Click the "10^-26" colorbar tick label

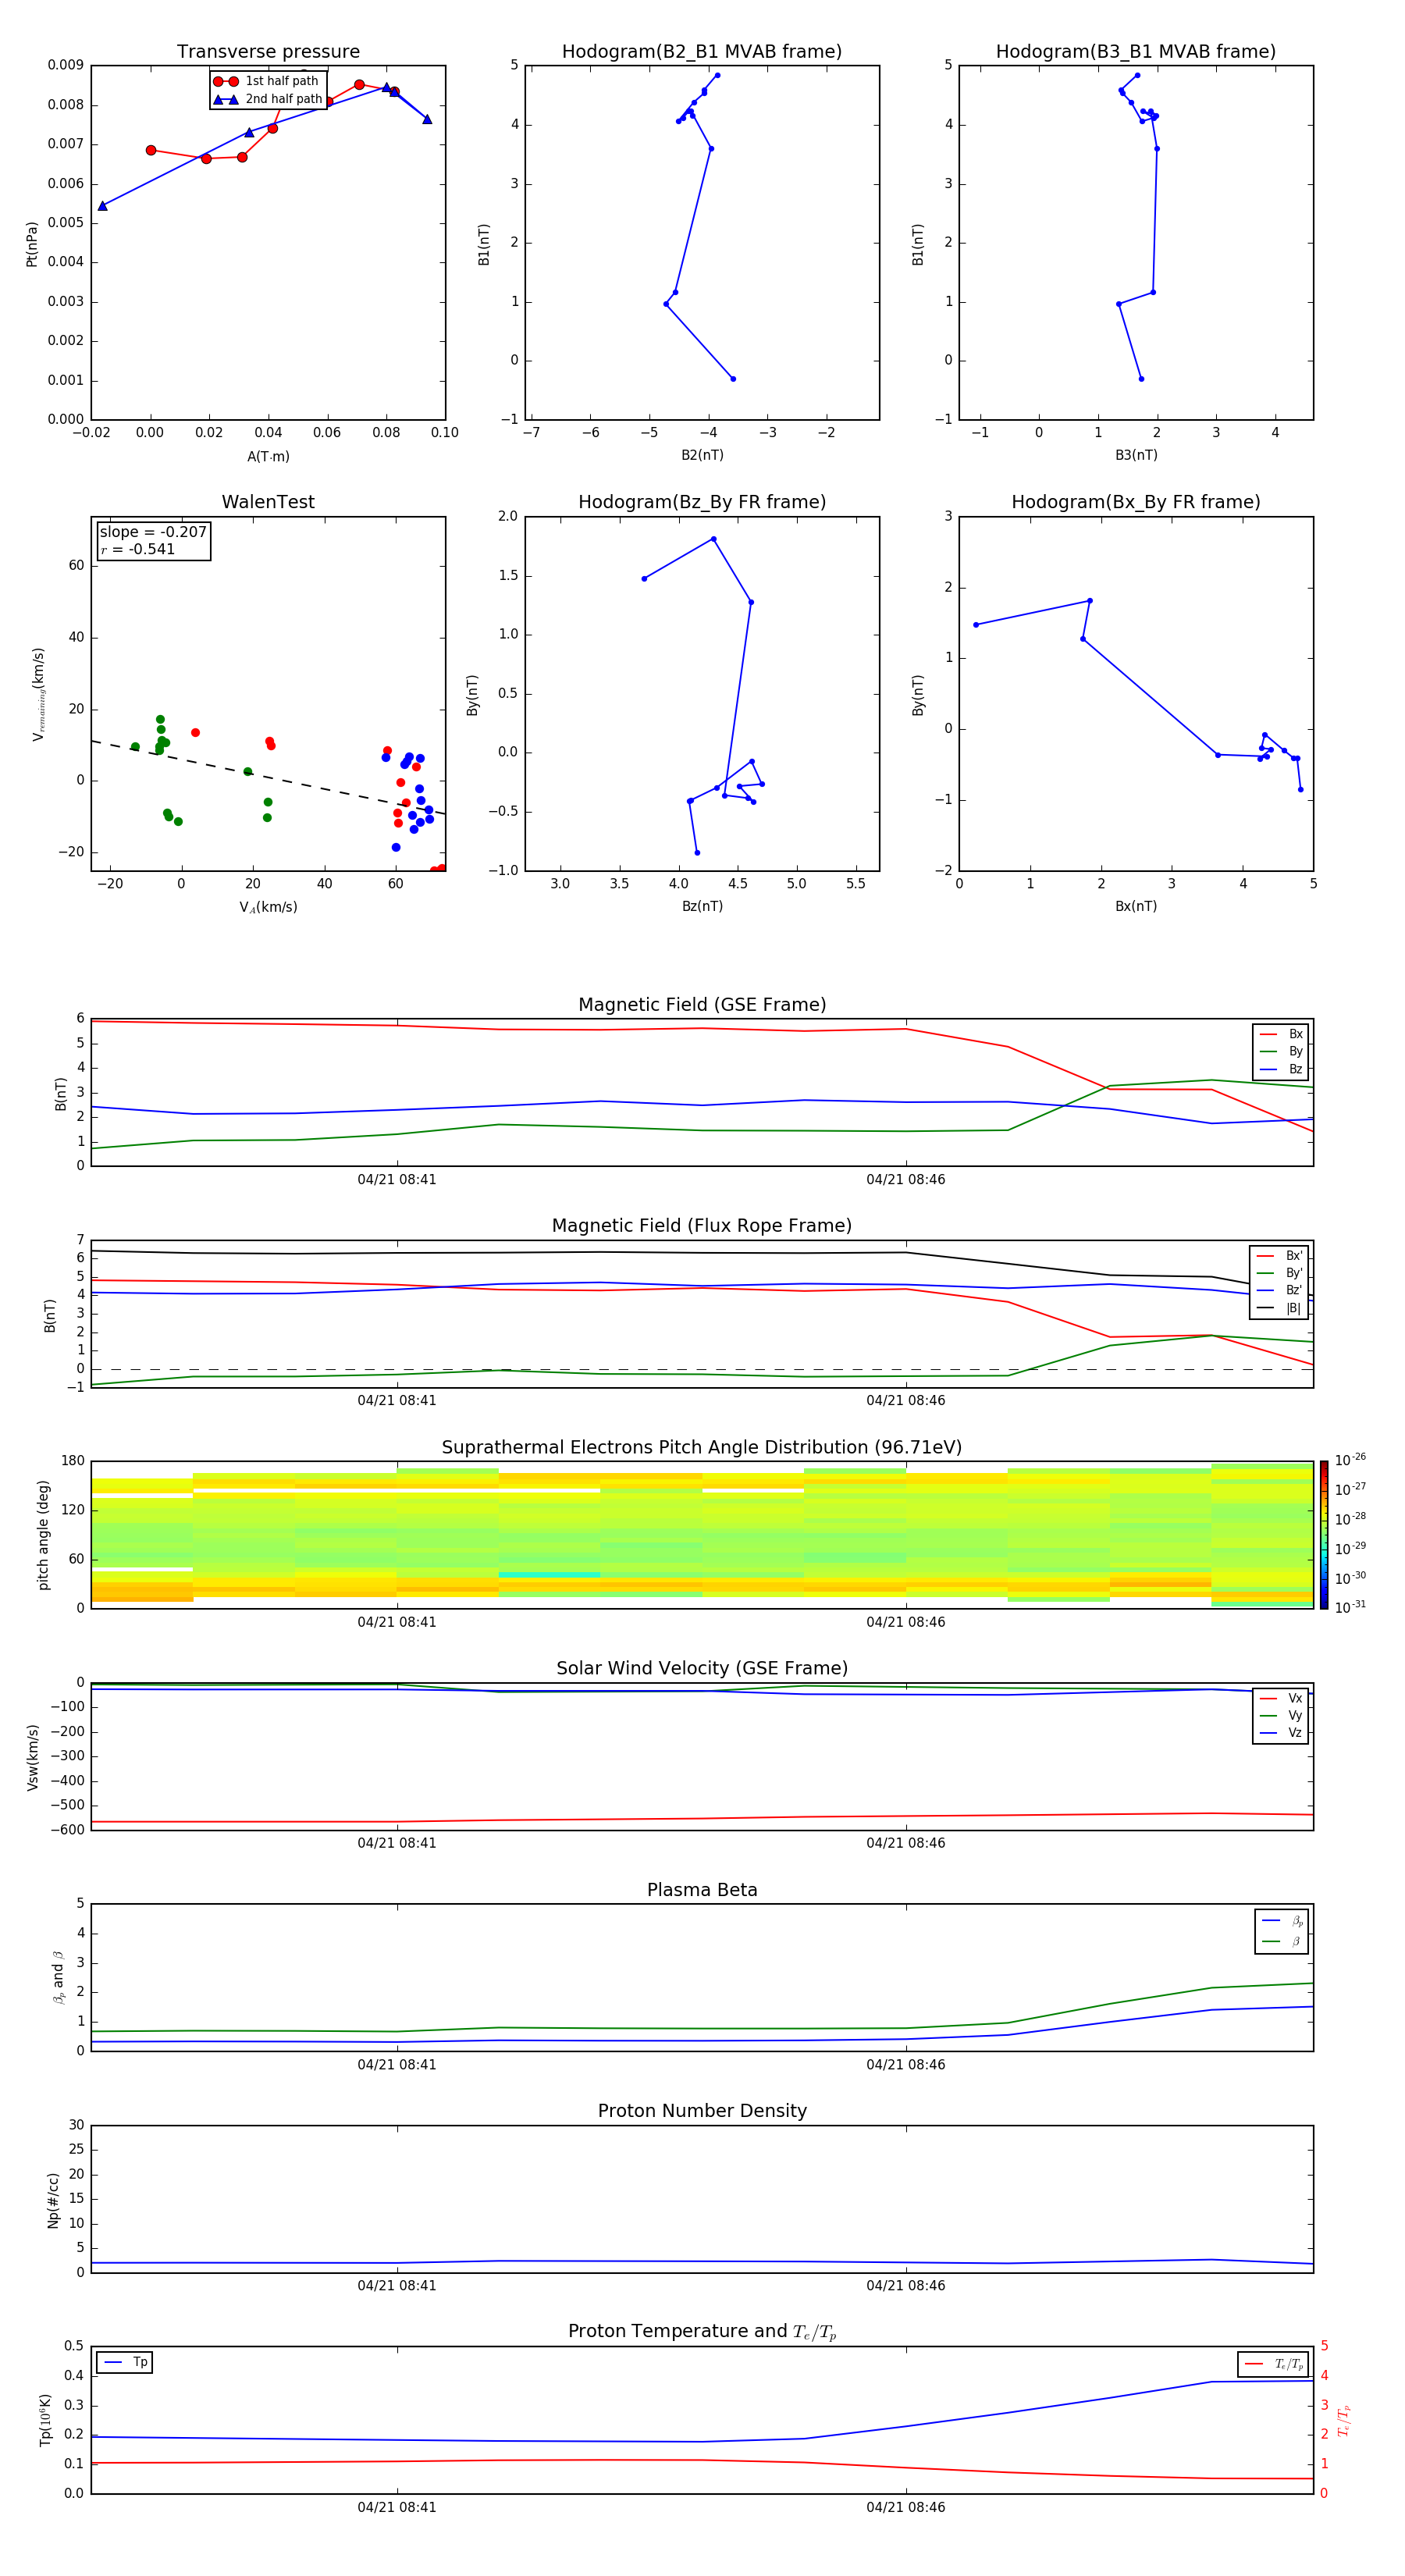pos(1350,1460)
